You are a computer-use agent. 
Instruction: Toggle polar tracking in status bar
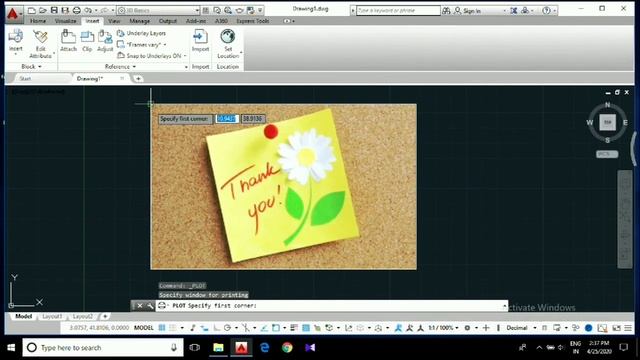(x=227, y=328)
